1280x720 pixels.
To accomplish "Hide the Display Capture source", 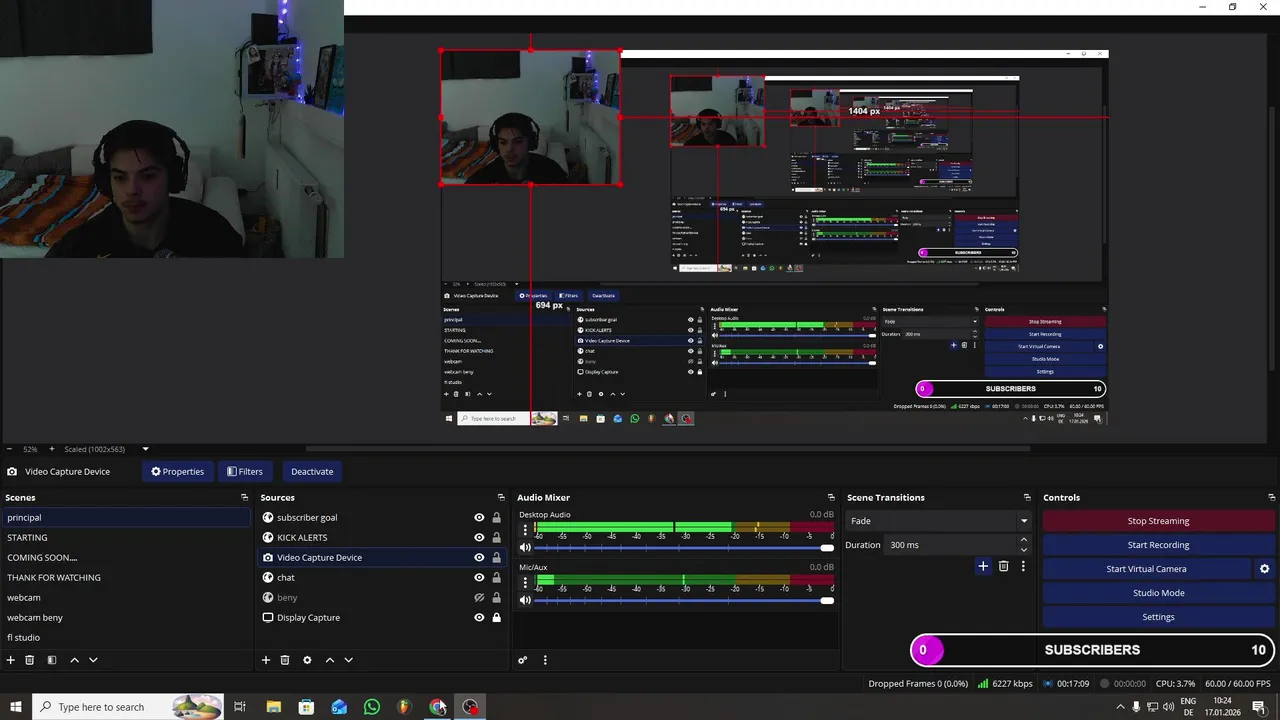I will [479, 617].
